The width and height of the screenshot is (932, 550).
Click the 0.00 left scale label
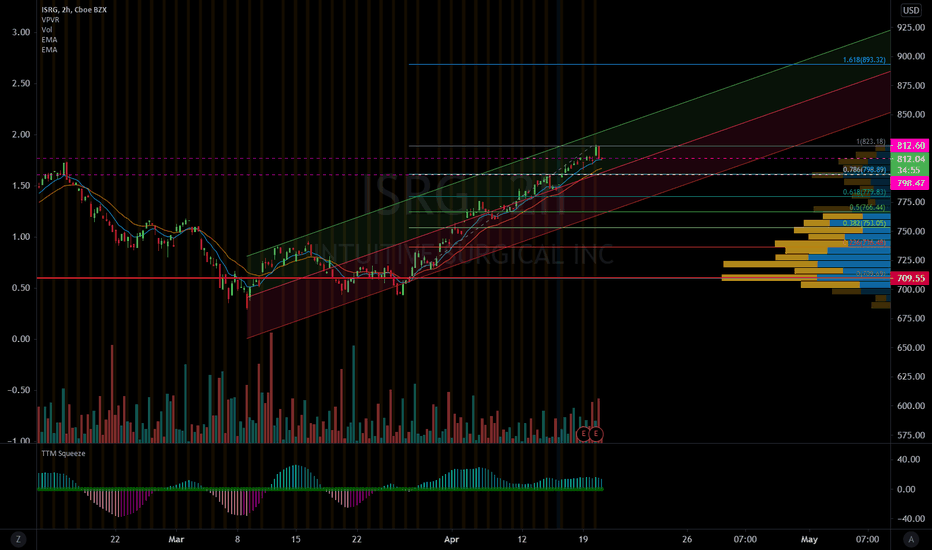(21, 339)
